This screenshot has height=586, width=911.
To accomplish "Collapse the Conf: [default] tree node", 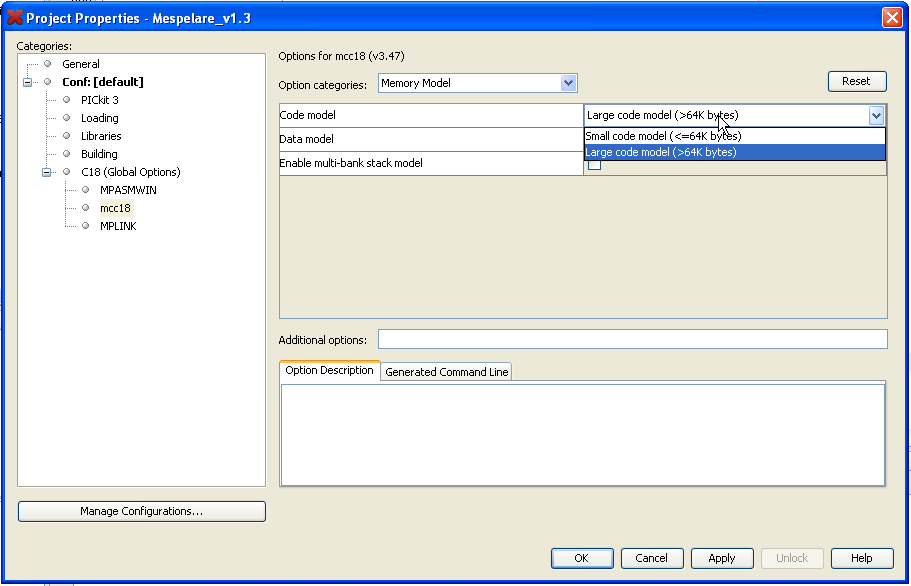I will [28, 82].
